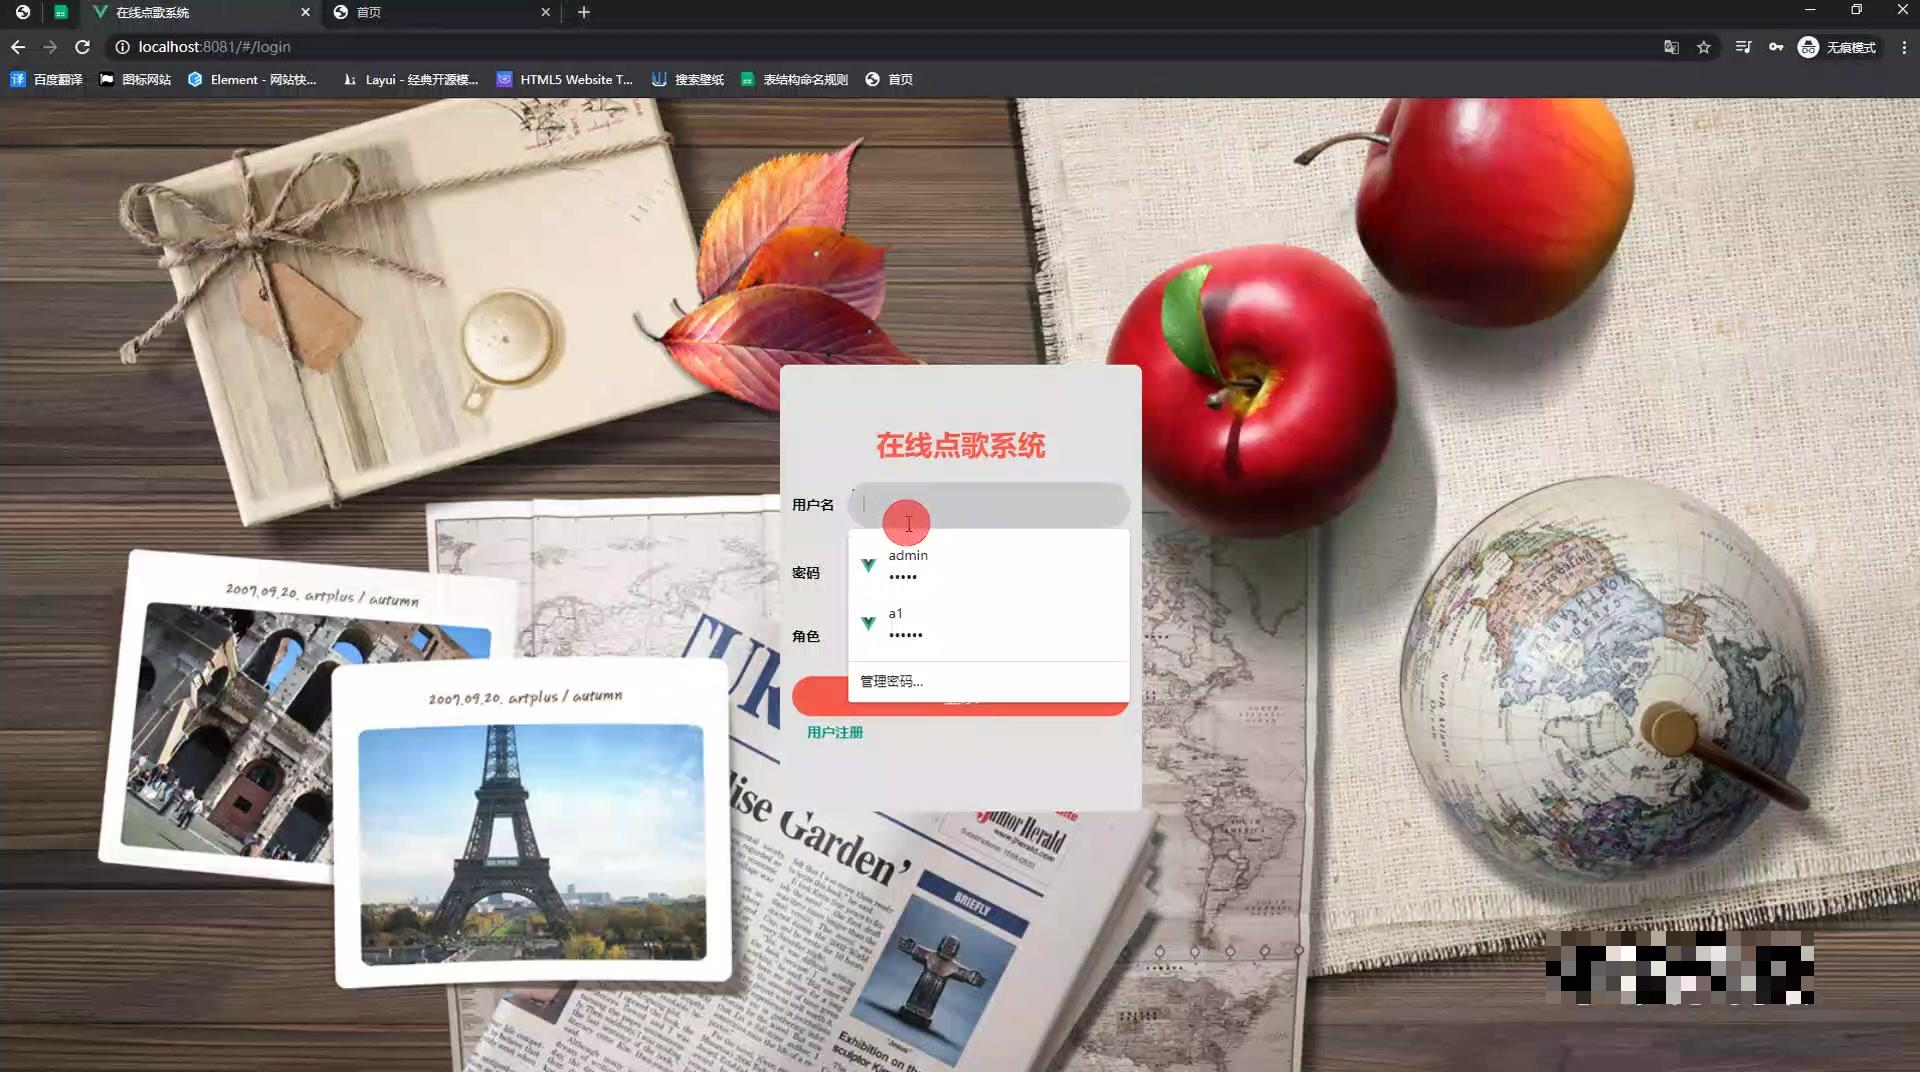Viewport: 1920px width, 1072px height.
Task: Open 管理密码... in autofill popup
Action: pyautogui.click(x=891, y=681)
